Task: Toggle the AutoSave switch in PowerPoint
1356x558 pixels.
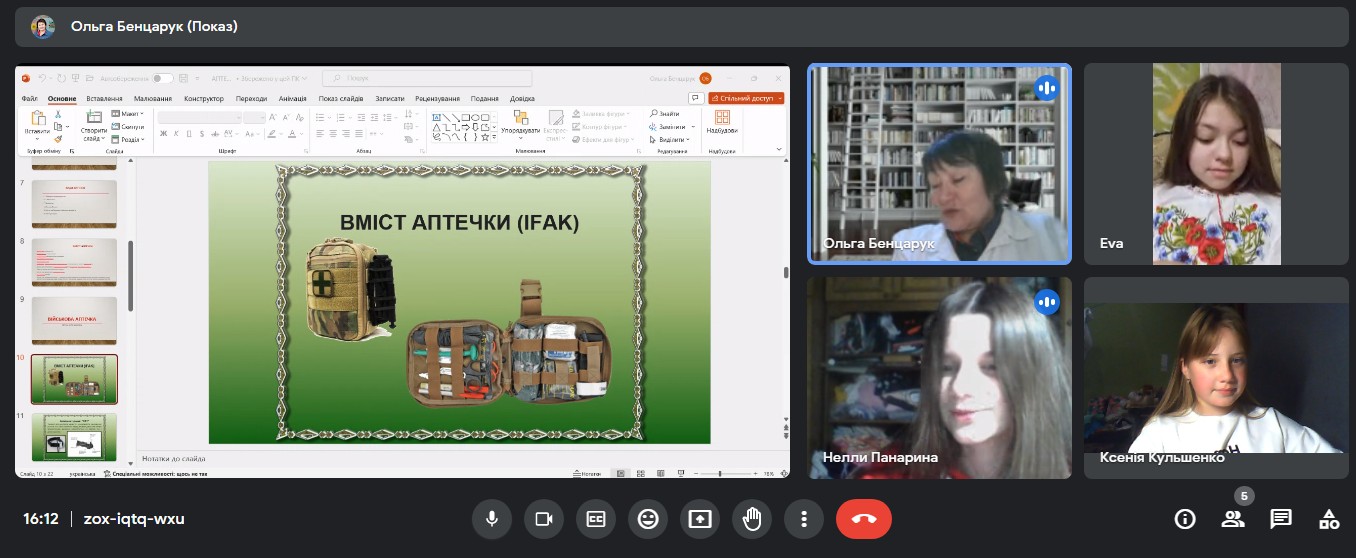Action: (x=162, y=78)
